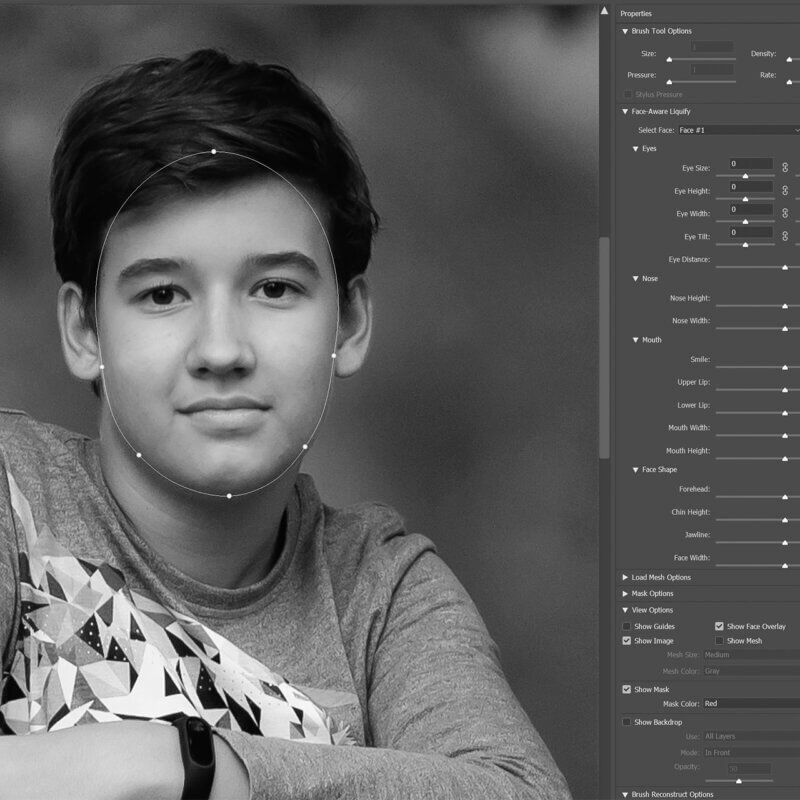Turn on Show Backdrop
Screen dimensions: 800x800
(626, 721)
